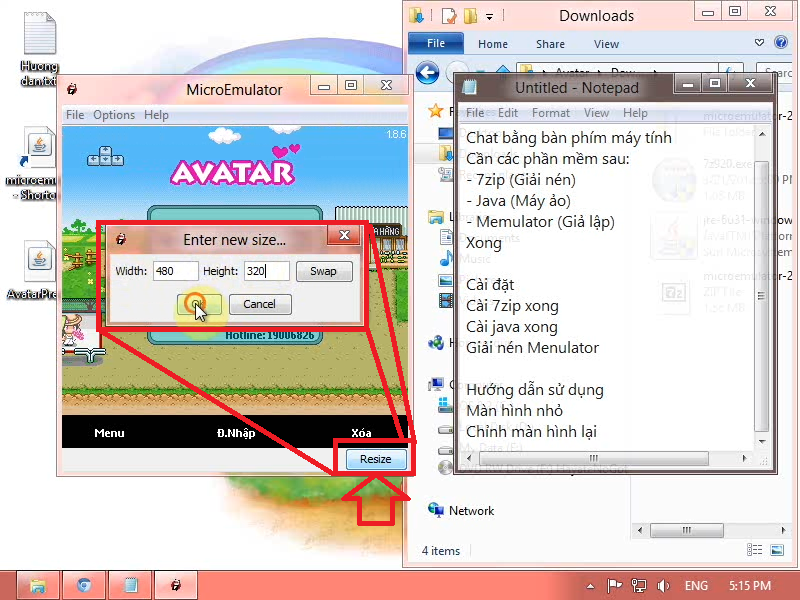Click the Resize button in MicroEmulator
Viewport: 800px width, 600px height.
coord(376,459)
